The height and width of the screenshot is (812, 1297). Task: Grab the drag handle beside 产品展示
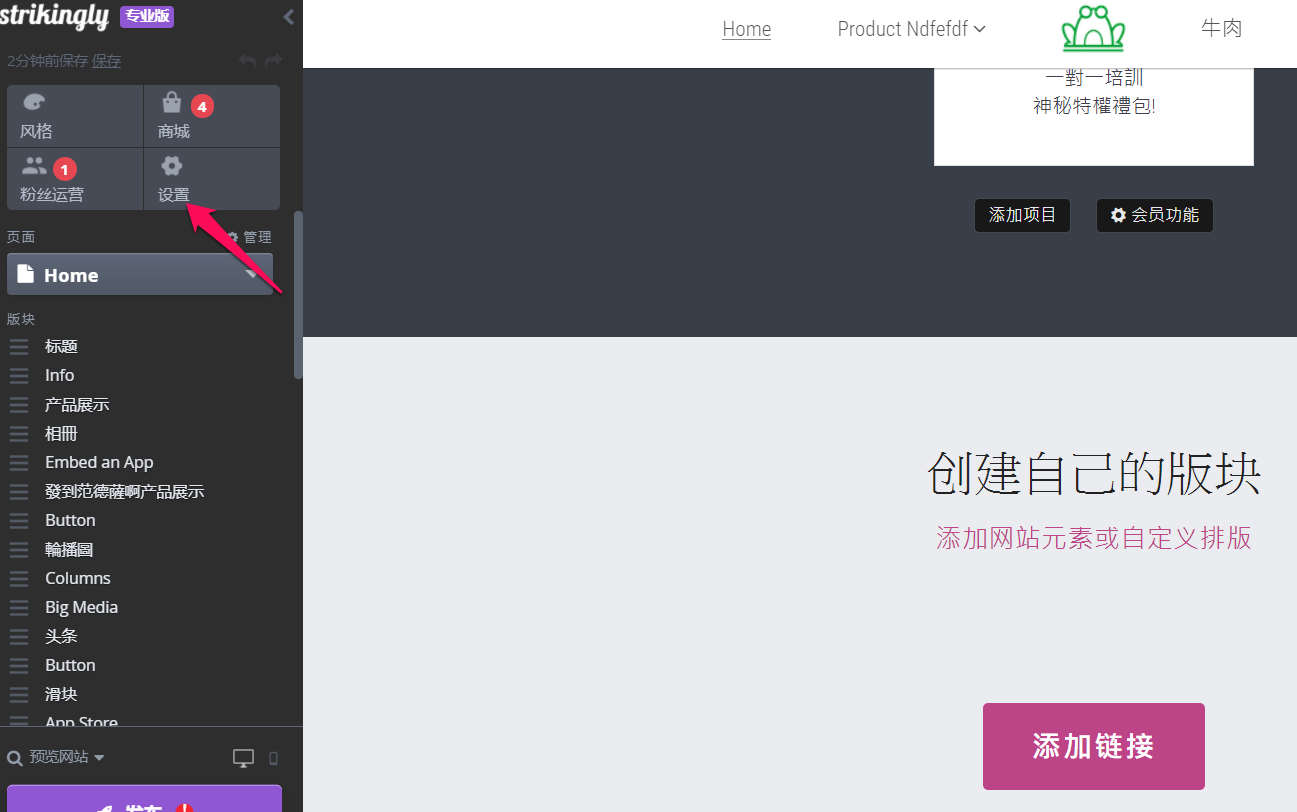point(19,405)
